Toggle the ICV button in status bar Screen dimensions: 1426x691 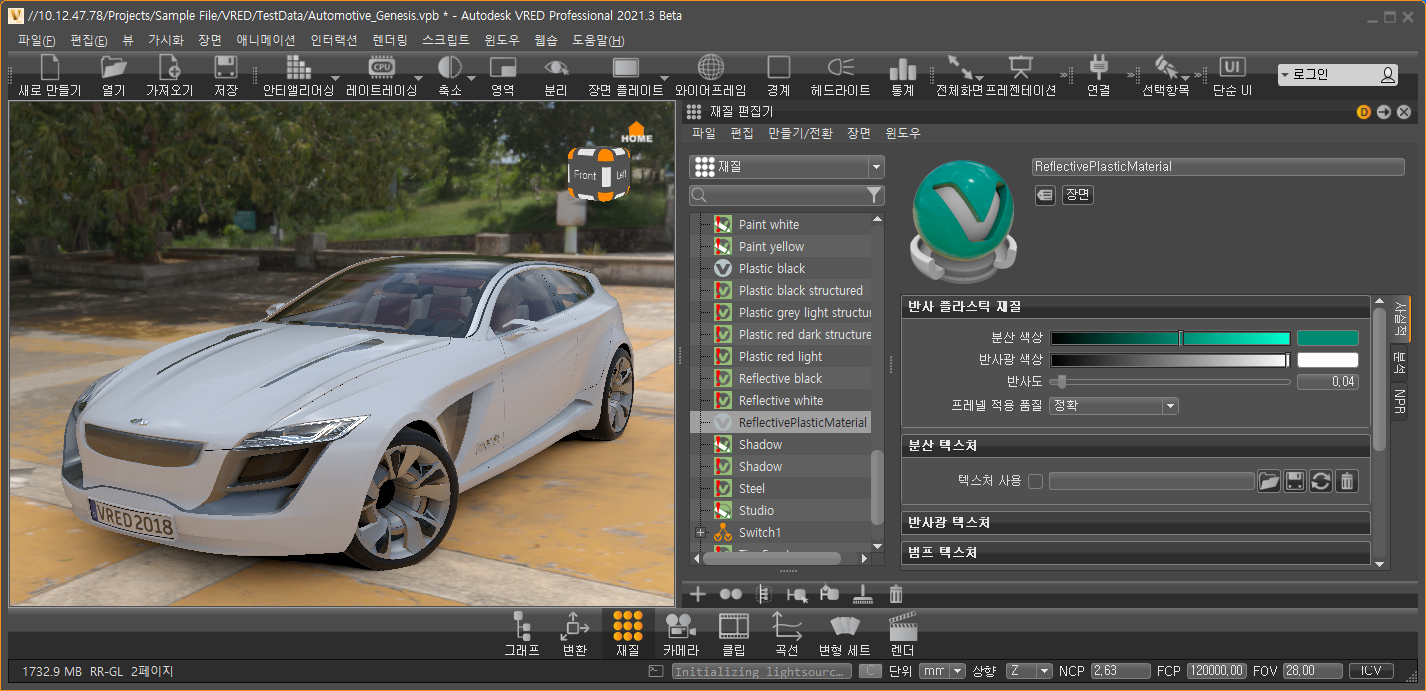click(x=1371, y=671)
